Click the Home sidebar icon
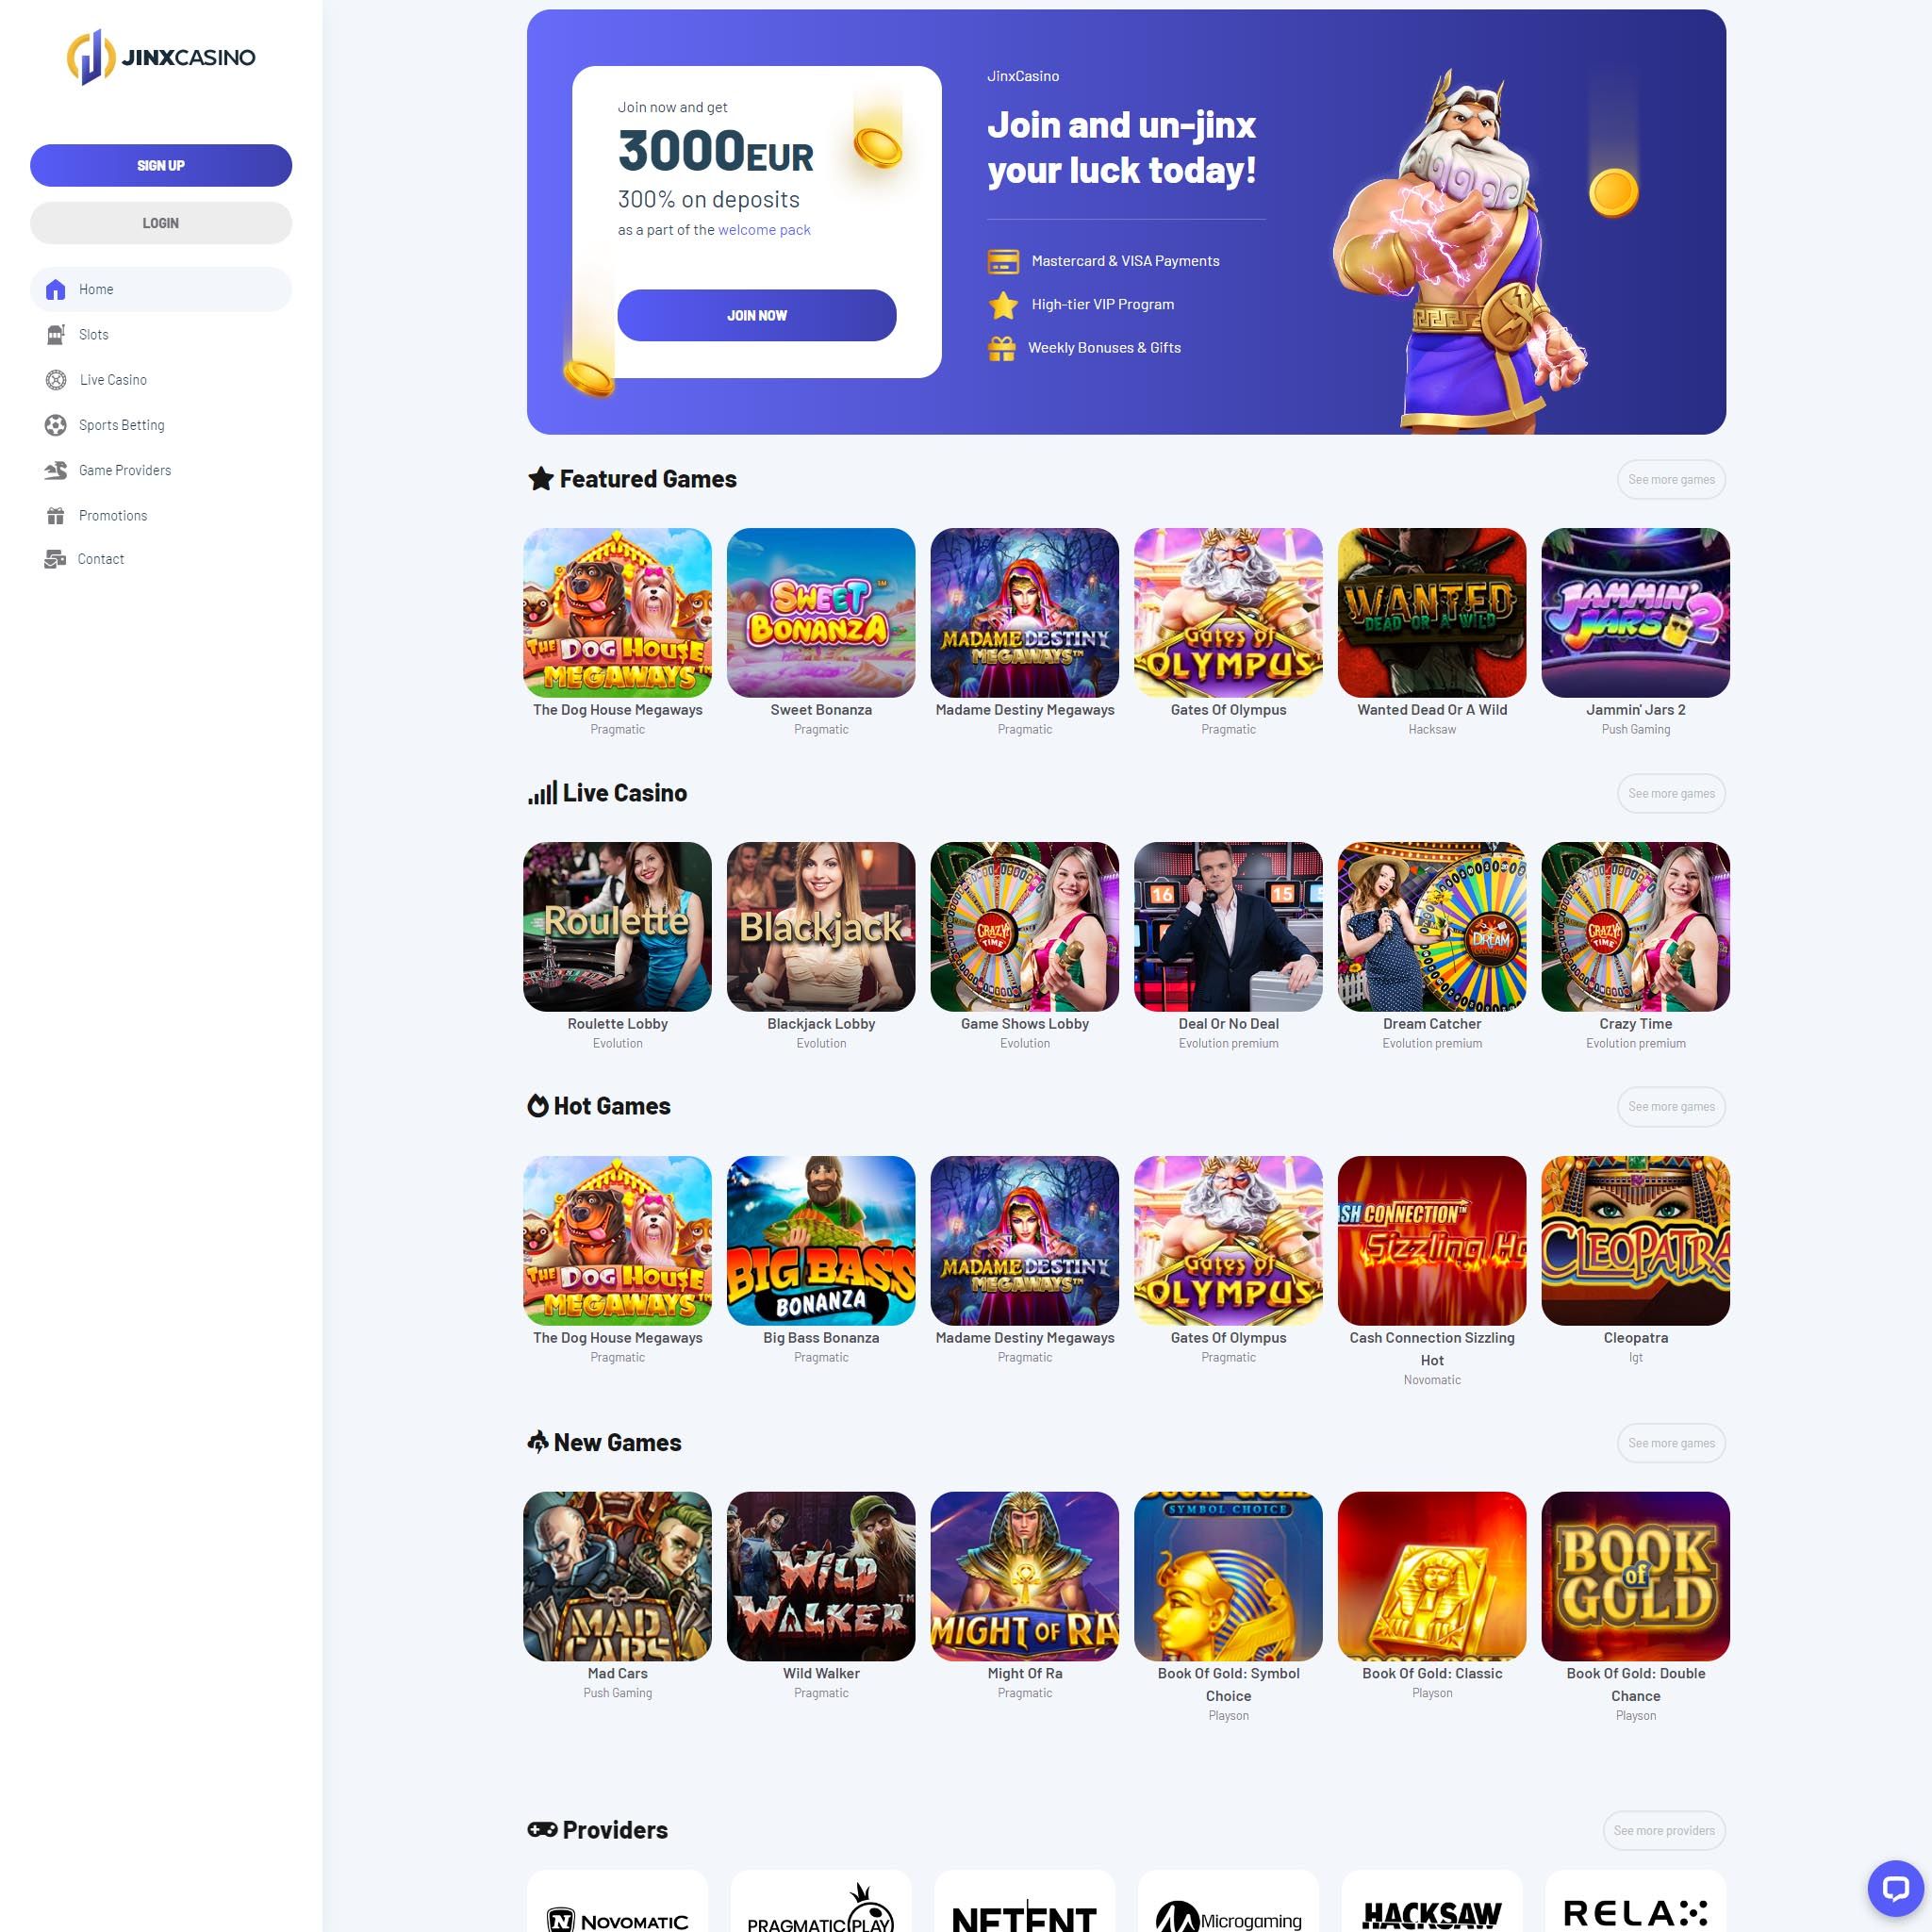This screenshot has height=1932, width=1932. [x=55, y=289]
